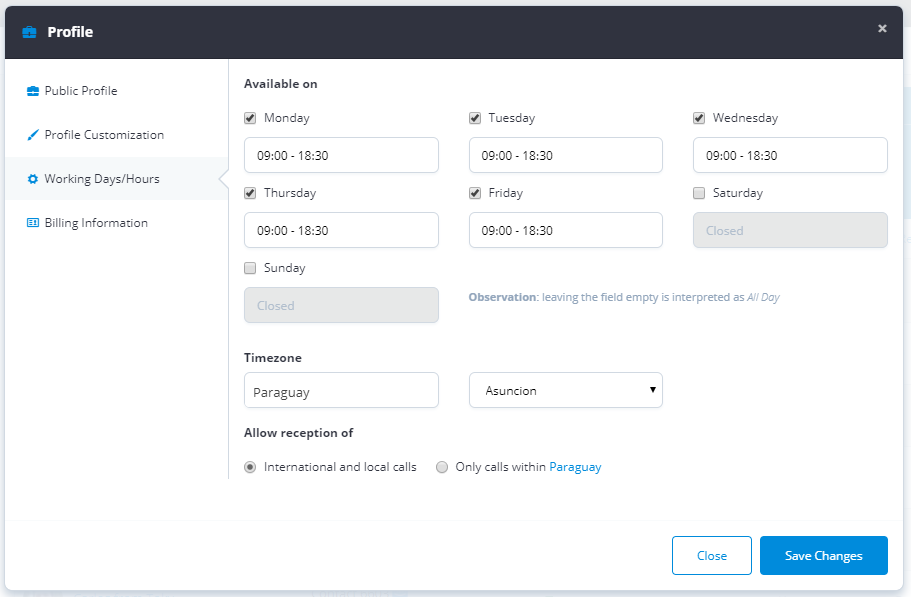This screenshot has height=597, width=911.
Task: Select International and local calls option
Action: (x=250, y=467)
